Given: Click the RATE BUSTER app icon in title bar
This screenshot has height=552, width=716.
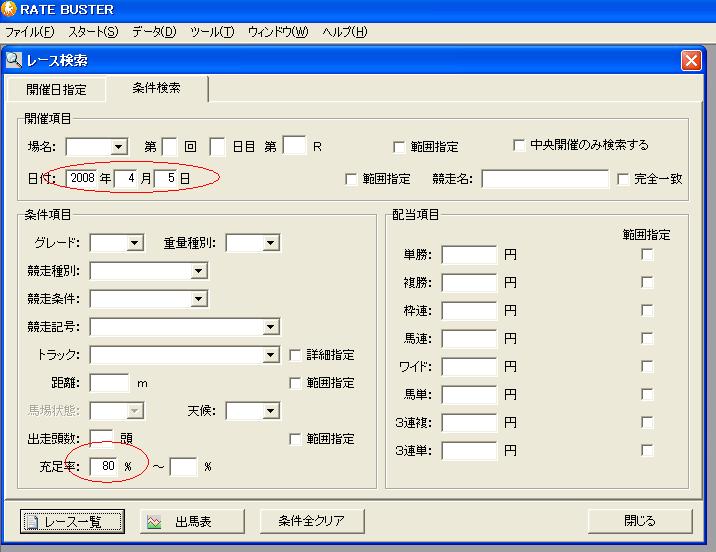Looking at the screenshot, I should pyautogui.click(x=8, y=9).
